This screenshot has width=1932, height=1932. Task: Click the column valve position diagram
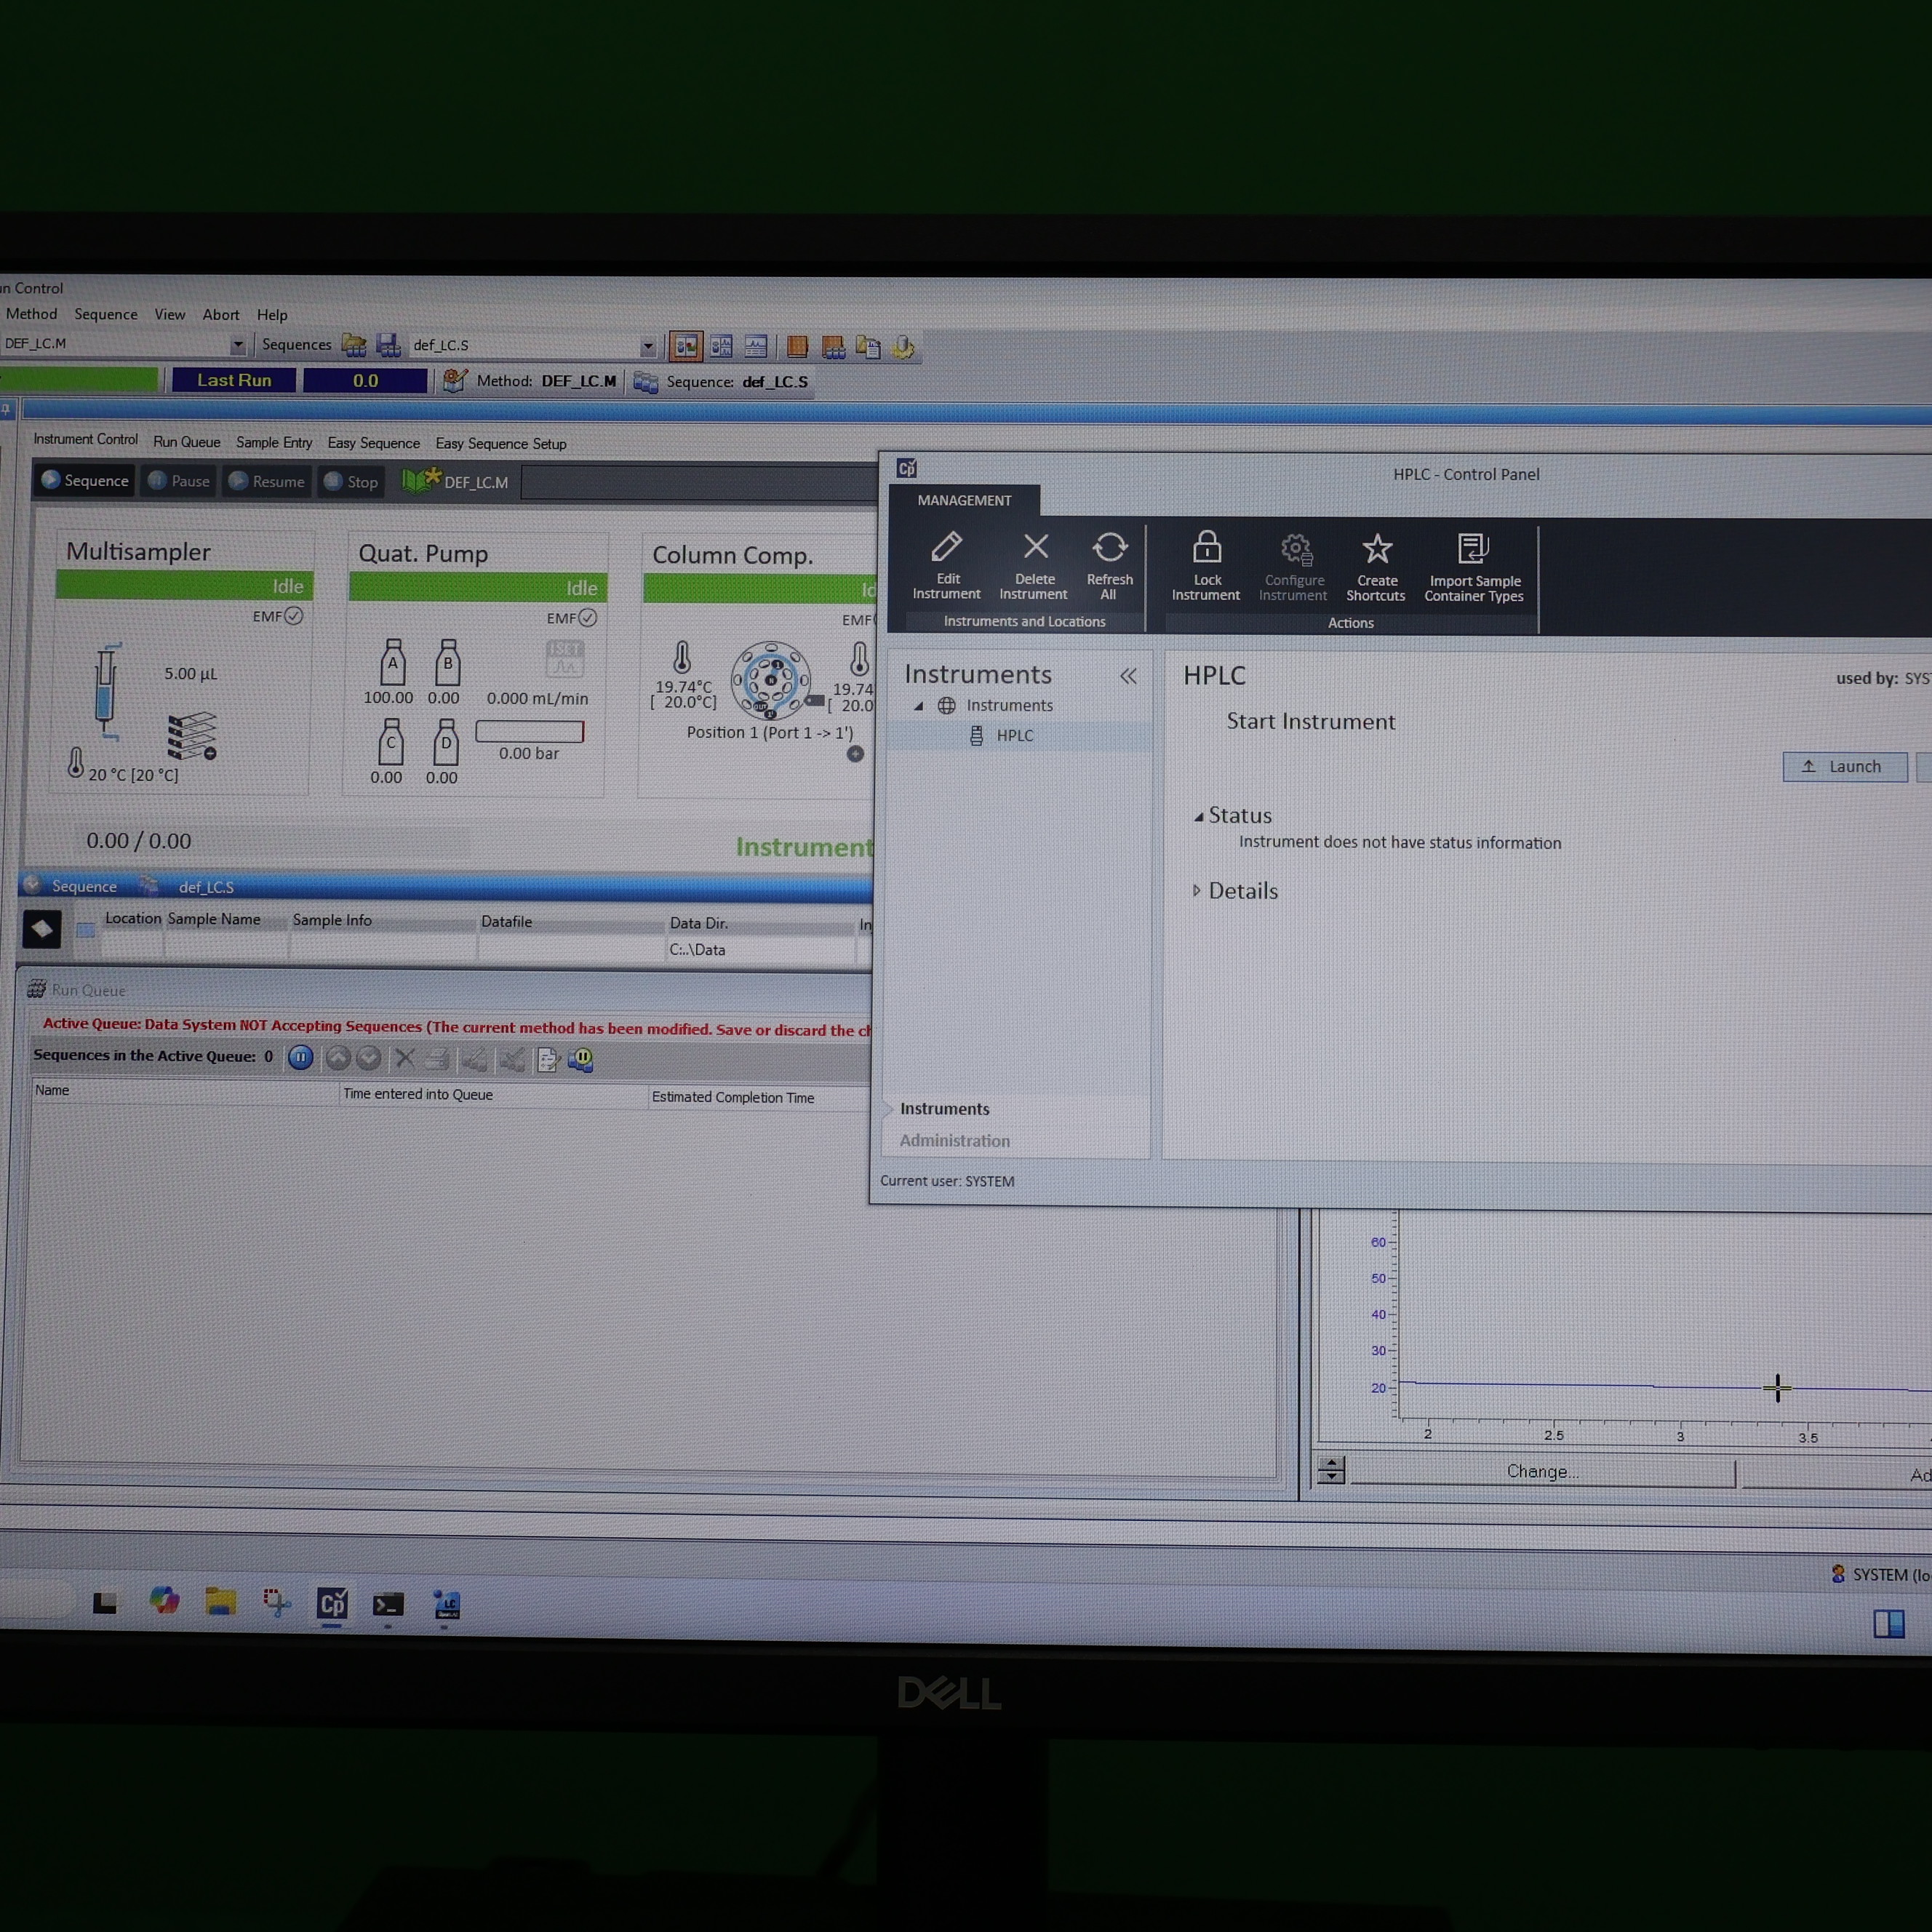[x=770, y=680]
